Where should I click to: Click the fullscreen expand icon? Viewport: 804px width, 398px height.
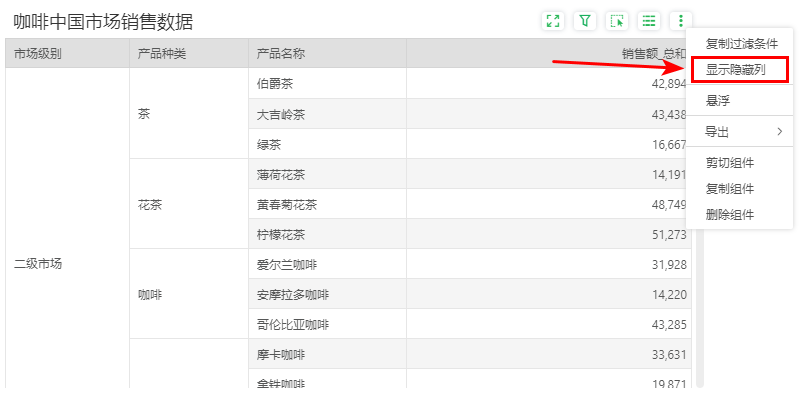coord(553,21)
